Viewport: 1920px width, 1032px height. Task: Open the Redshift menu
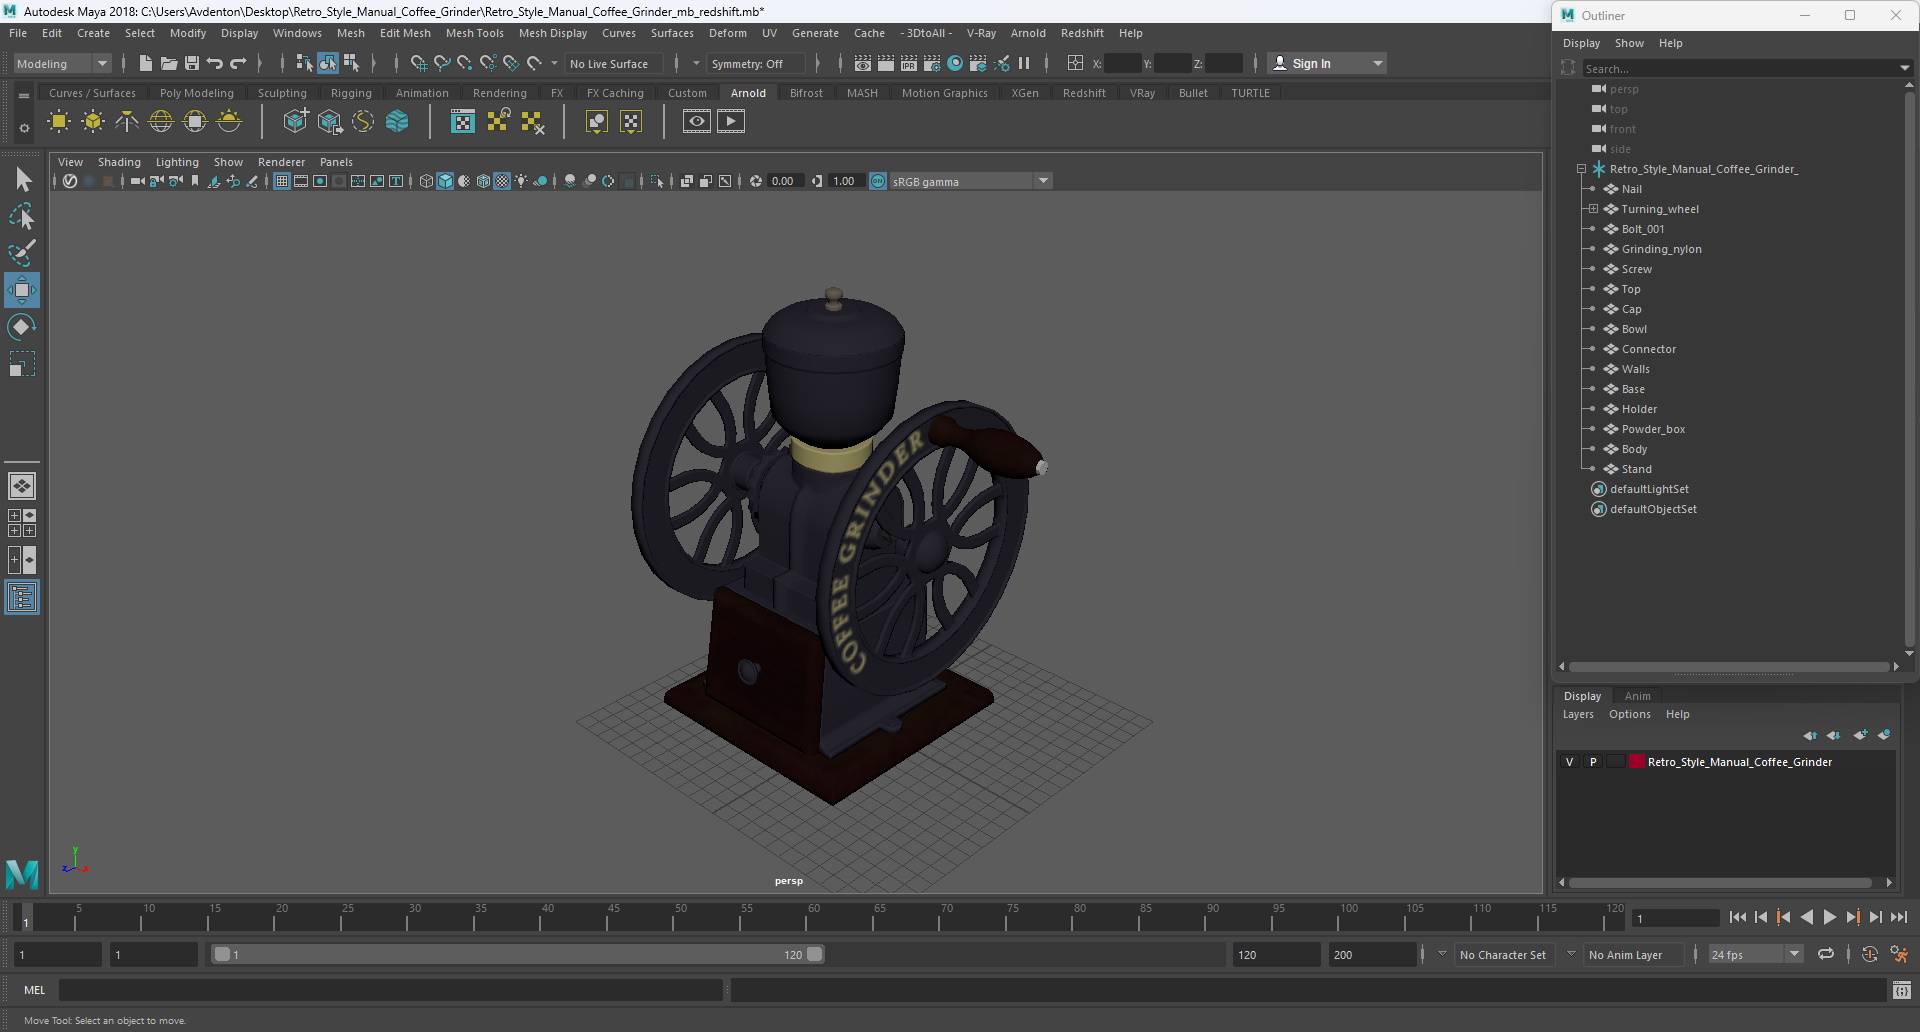(x=1082, y=33)
